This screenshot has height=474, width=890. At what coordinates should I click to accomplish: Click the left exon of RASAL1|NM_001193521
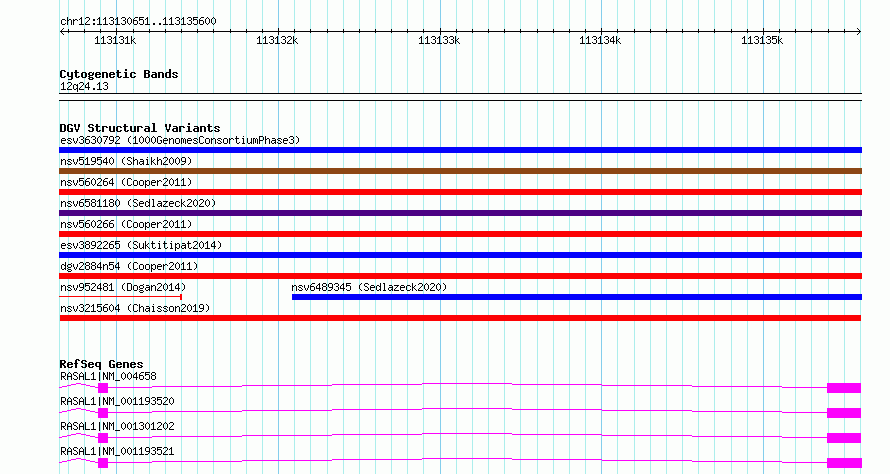click(103, 463)
